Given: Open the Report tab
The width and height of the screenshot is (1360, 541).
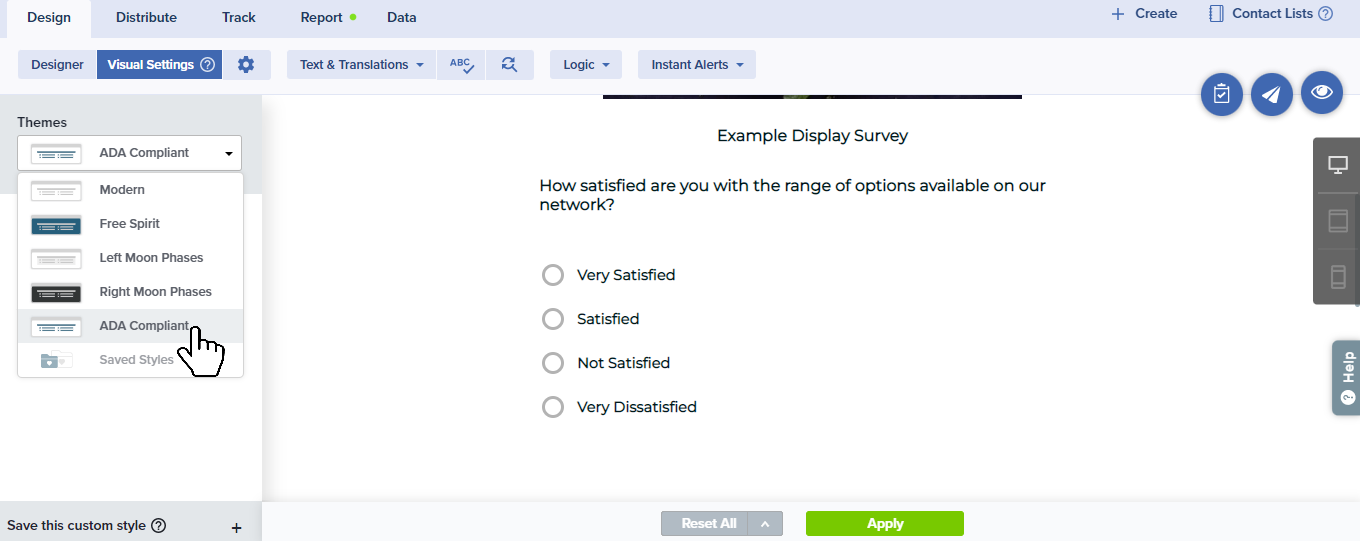Looking at the screenshot, I should (x=322, y=17).
